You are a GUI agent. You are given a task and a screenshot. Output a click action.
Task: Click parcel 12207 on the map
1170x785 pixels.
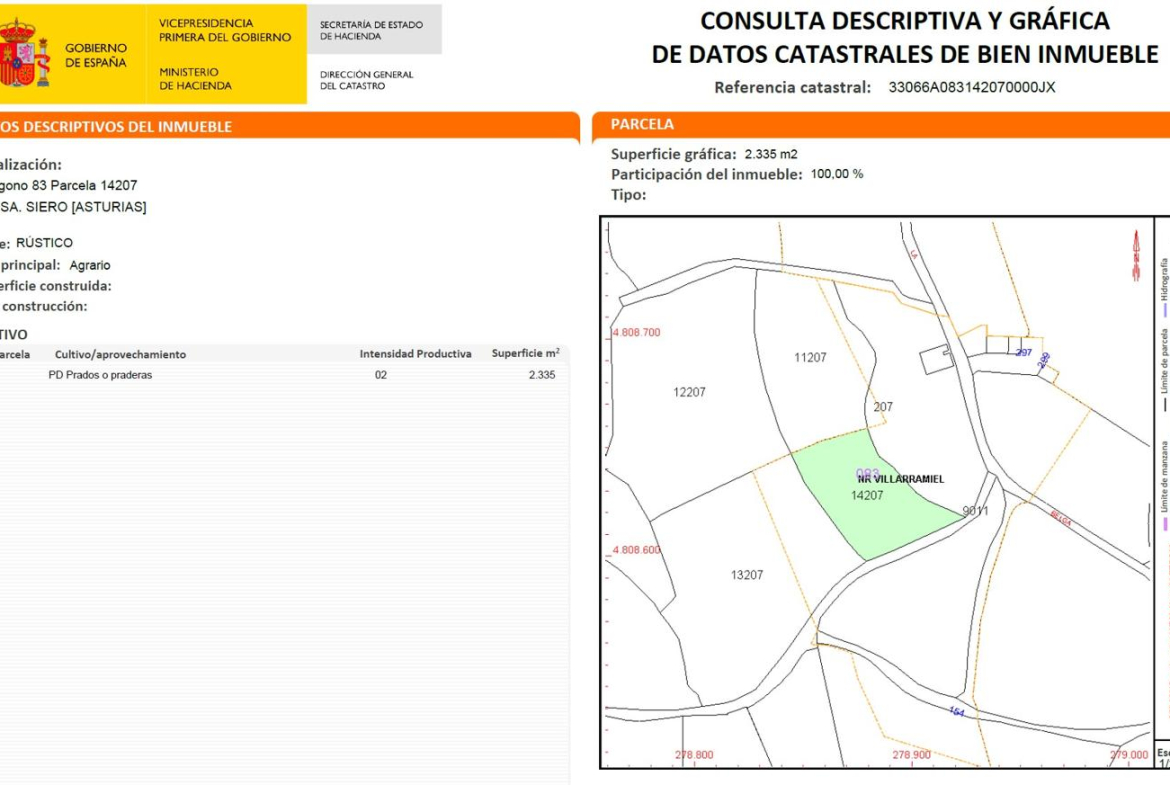pyautogui.click(x=688, y=392)
